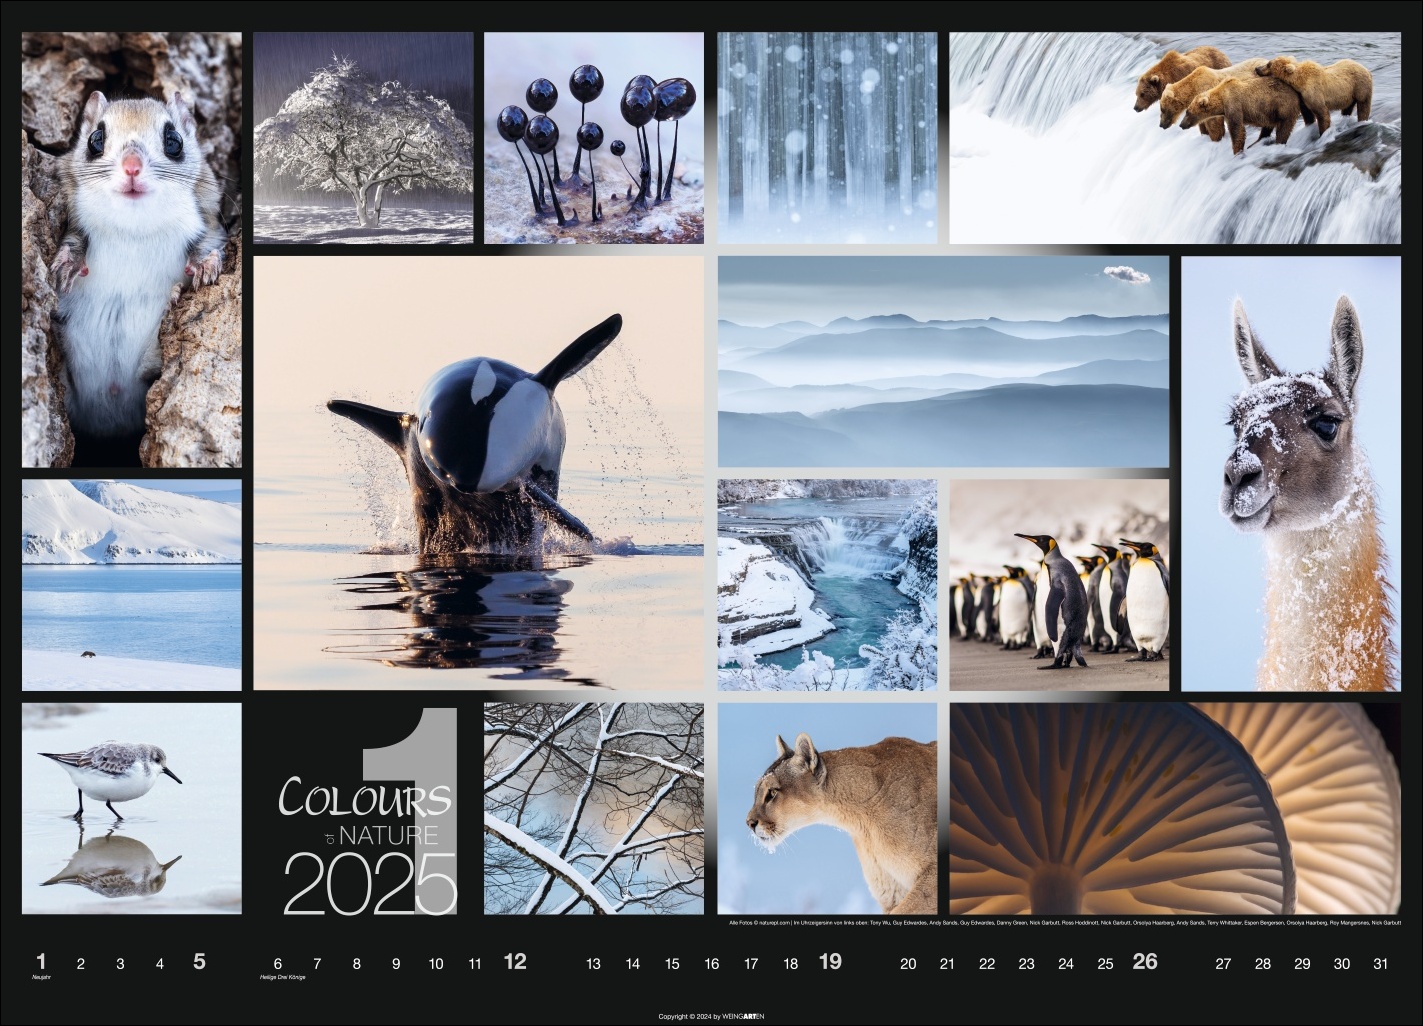
Task: Select calendar day 22
Action: point(987,964)
